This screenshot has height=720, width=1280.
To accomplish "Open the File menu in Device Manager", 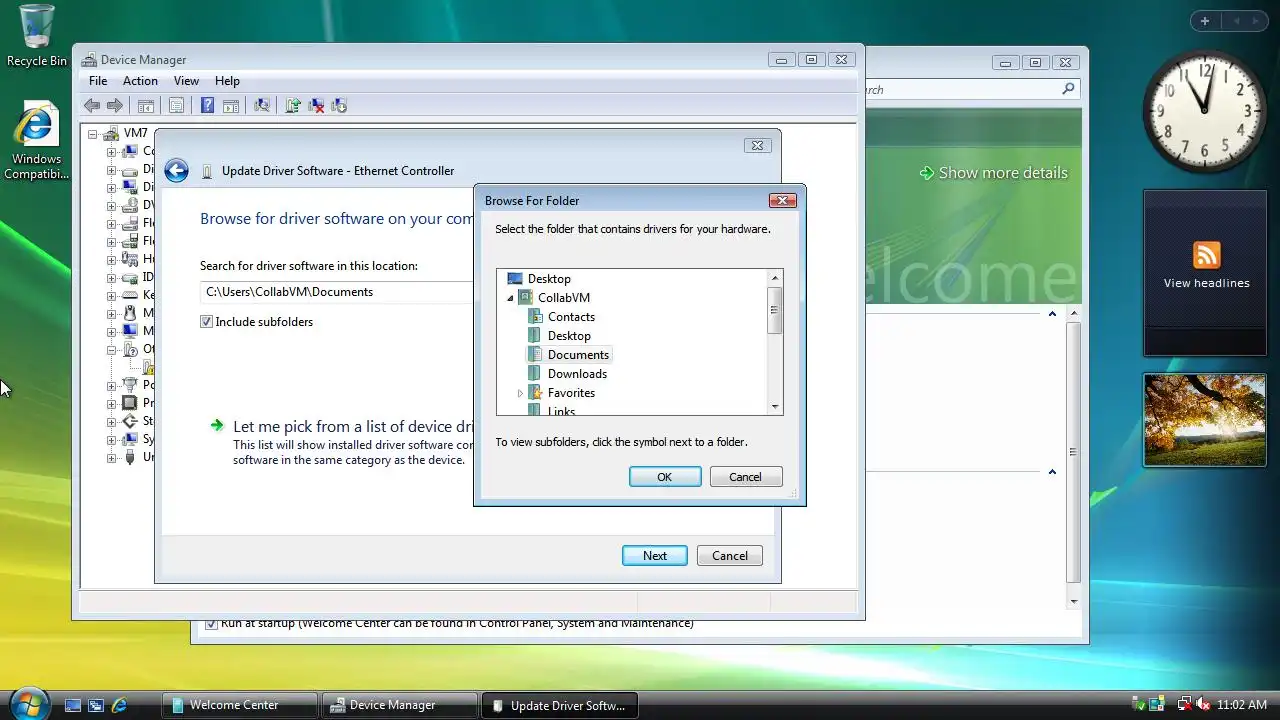I will (x=98, y=81).
